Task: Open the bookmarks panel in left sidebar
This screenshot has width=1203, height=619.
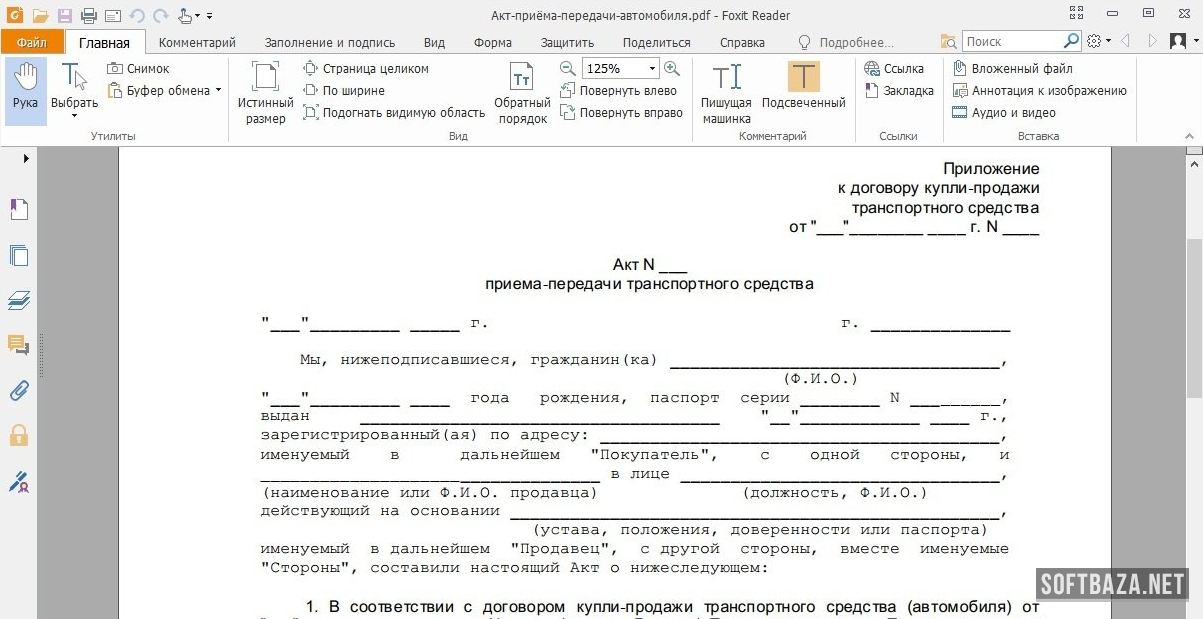Action: click(x=19, y=209)
